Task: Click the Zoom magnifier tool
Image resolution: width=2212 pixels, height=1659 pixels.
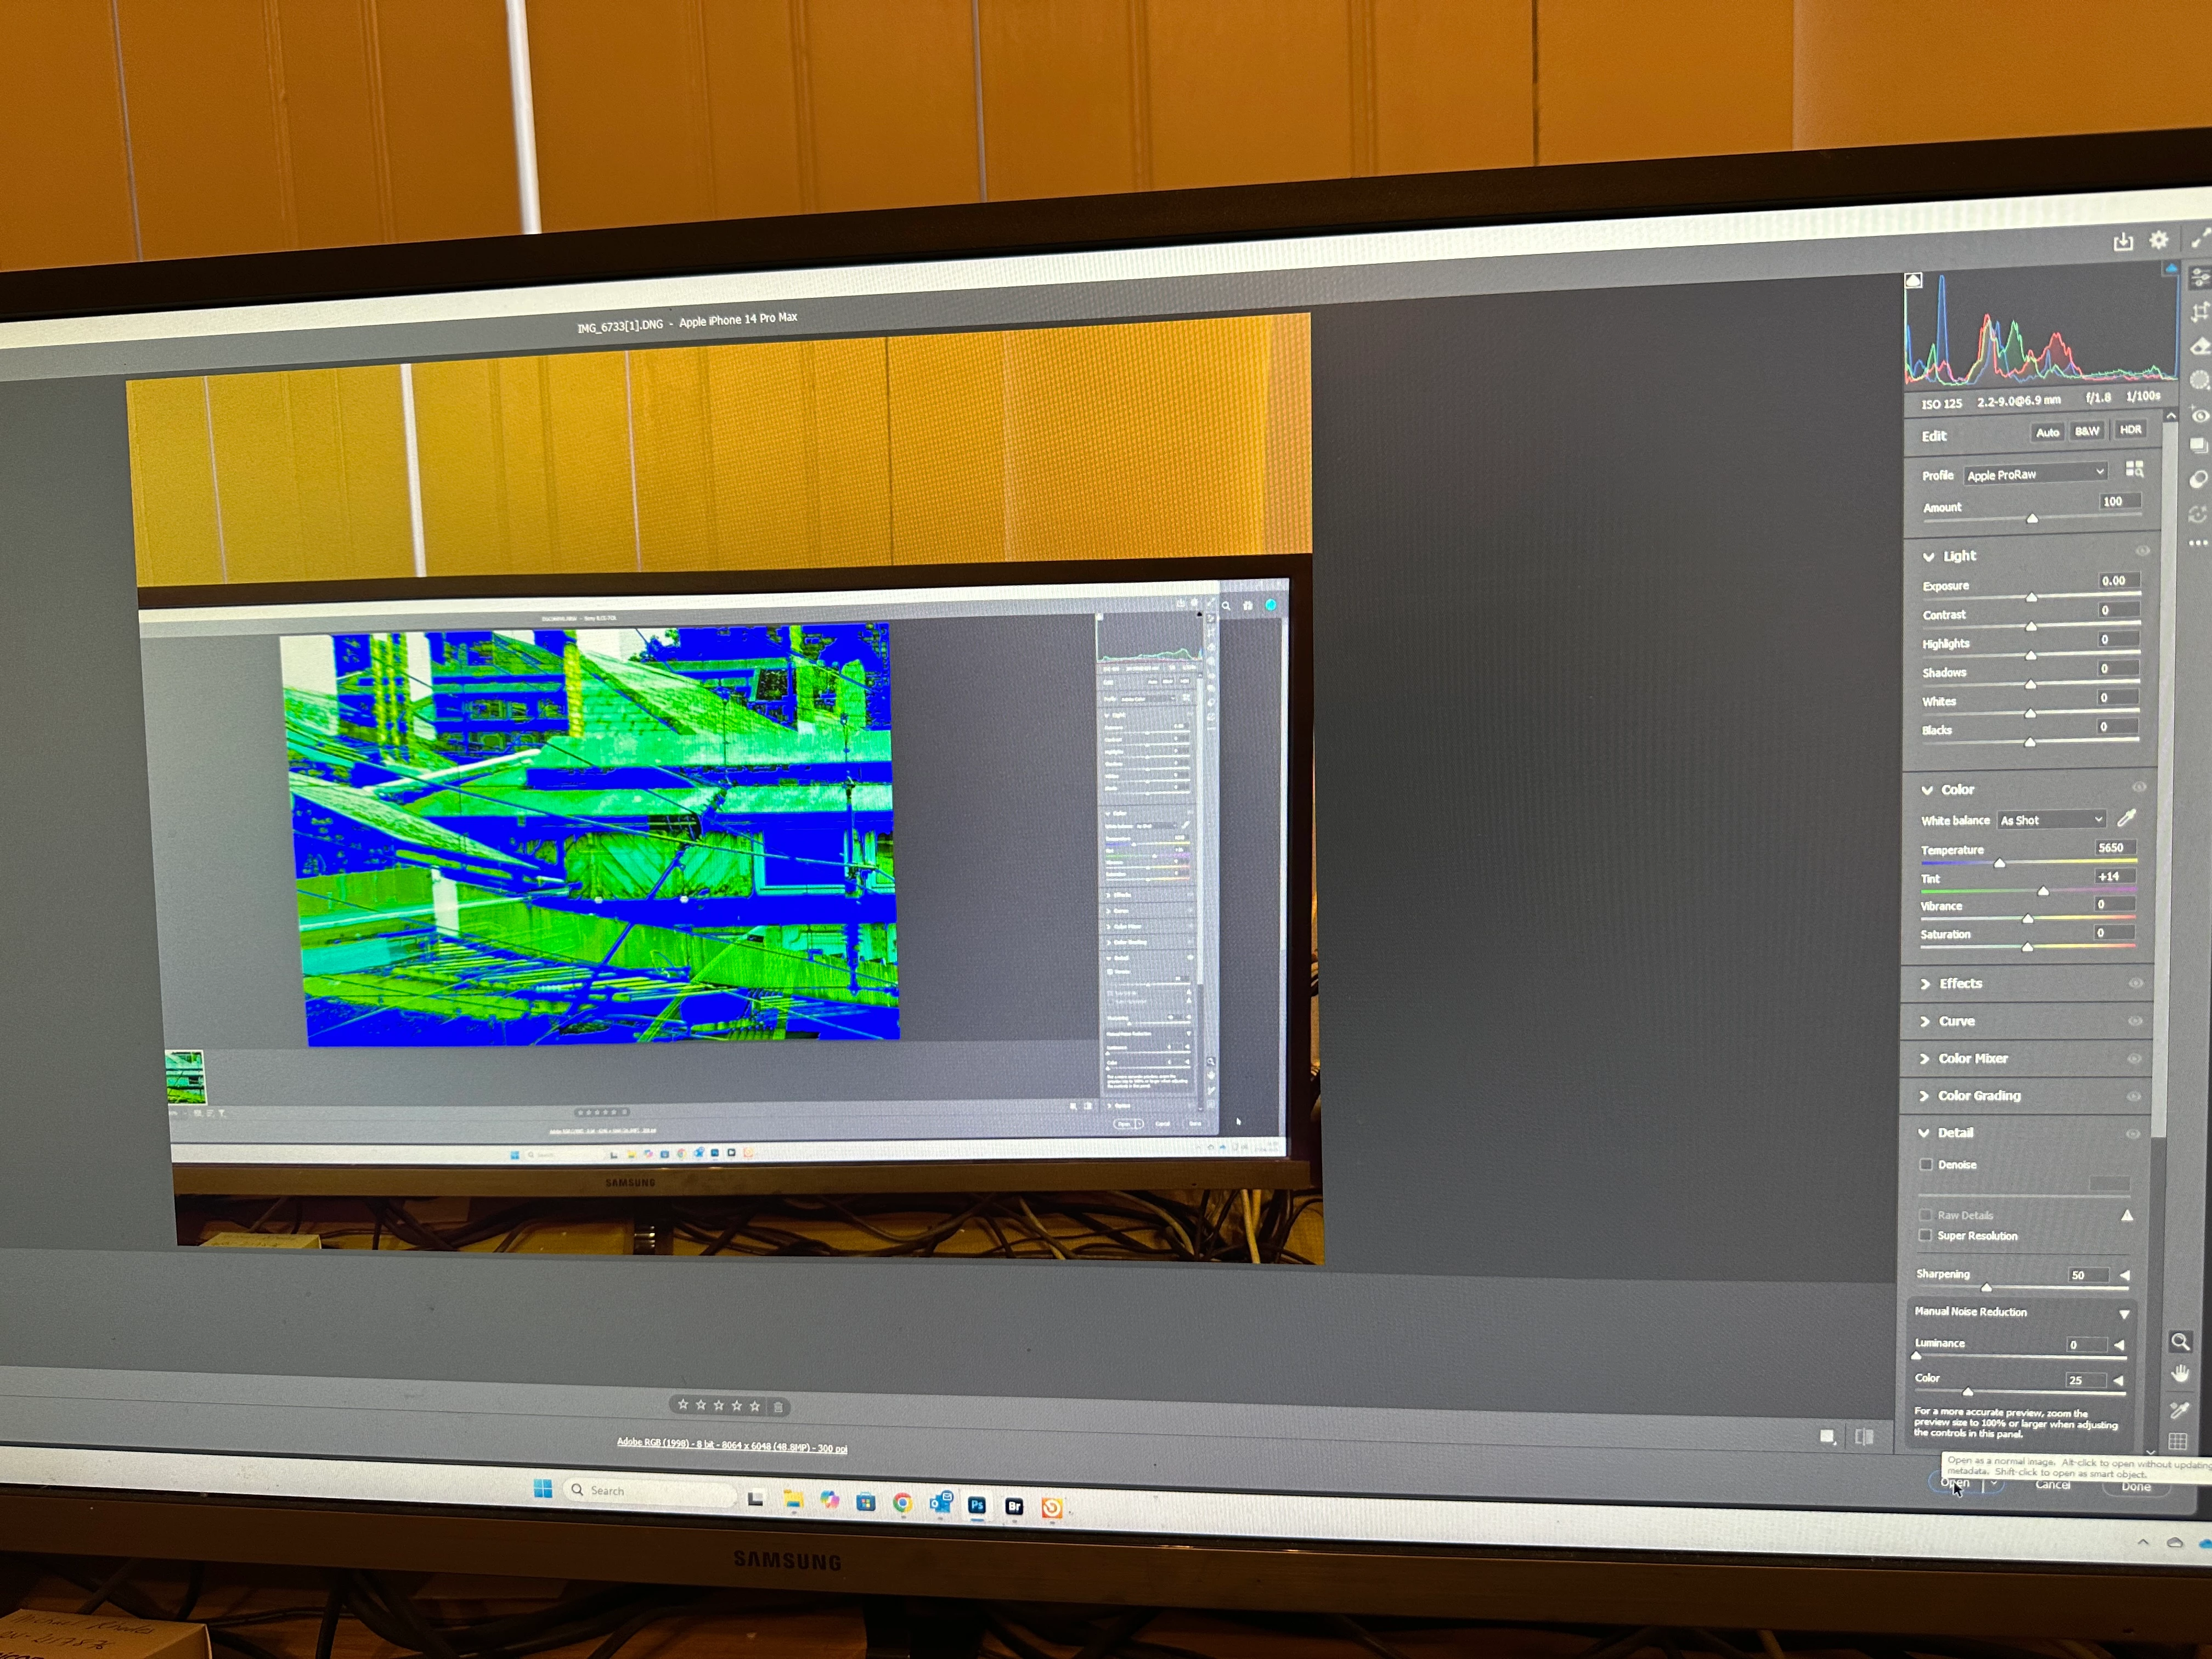Action: pyautogui.click(x=2181, y=1342)
